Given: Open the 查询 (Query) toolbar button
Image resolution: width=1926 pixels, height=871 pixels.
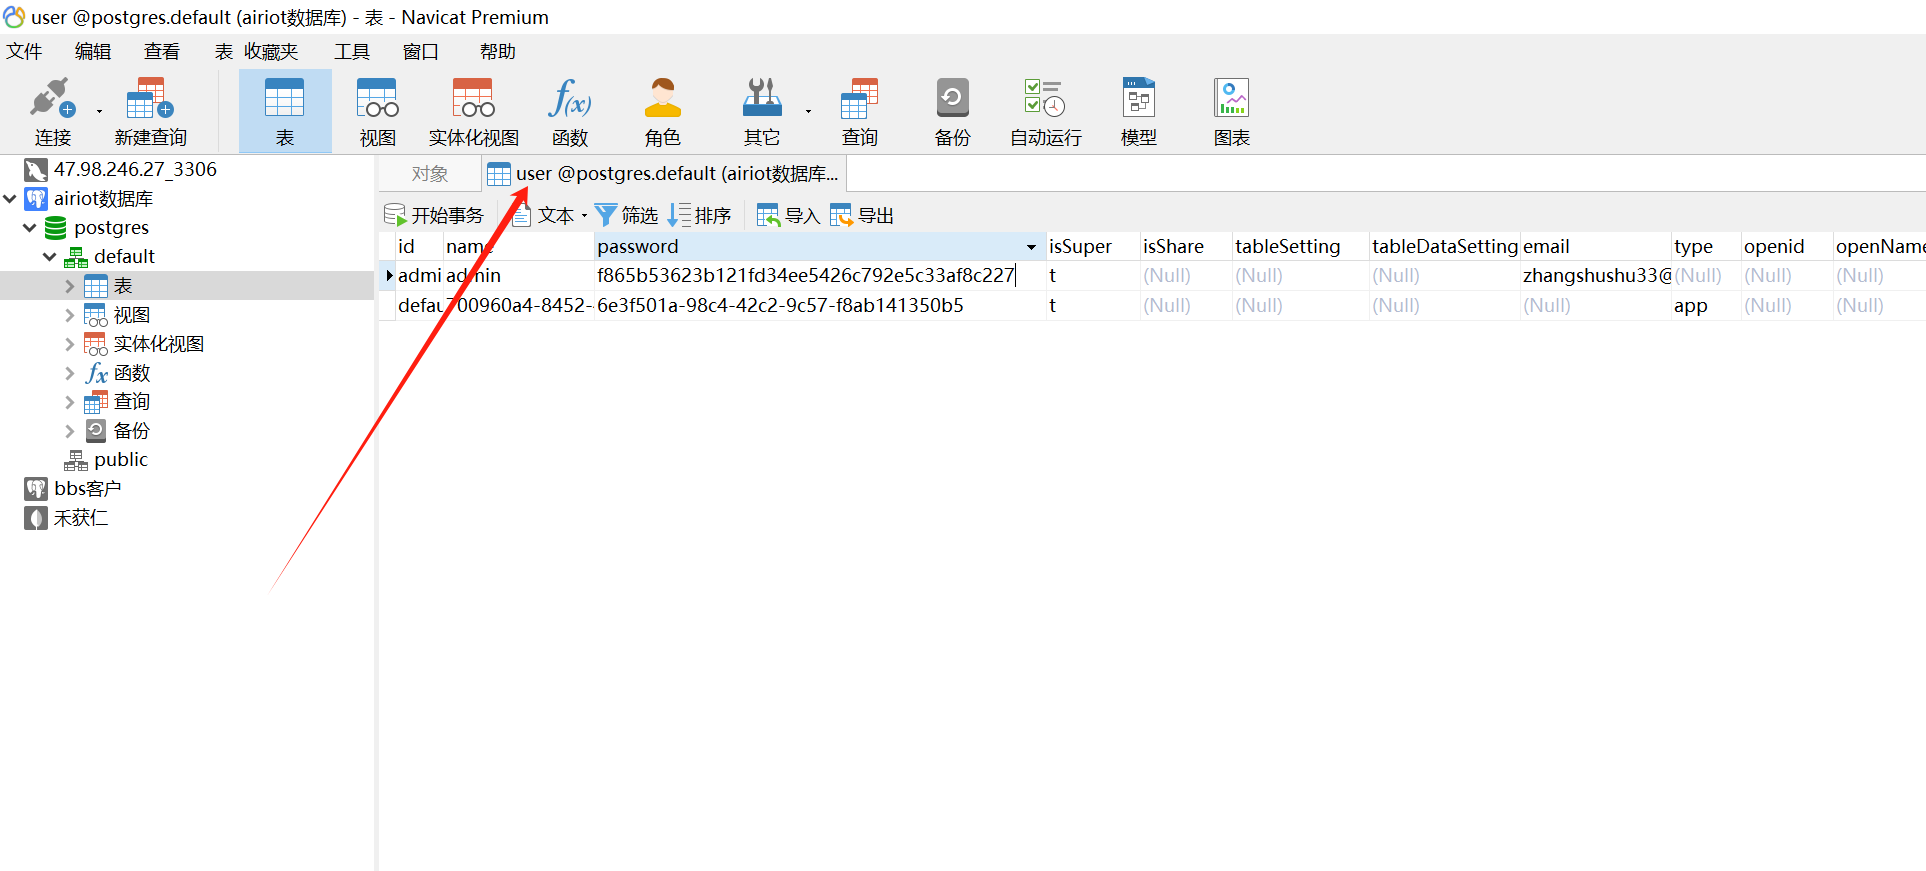Looking at the screenshot, I should (859, 111).
